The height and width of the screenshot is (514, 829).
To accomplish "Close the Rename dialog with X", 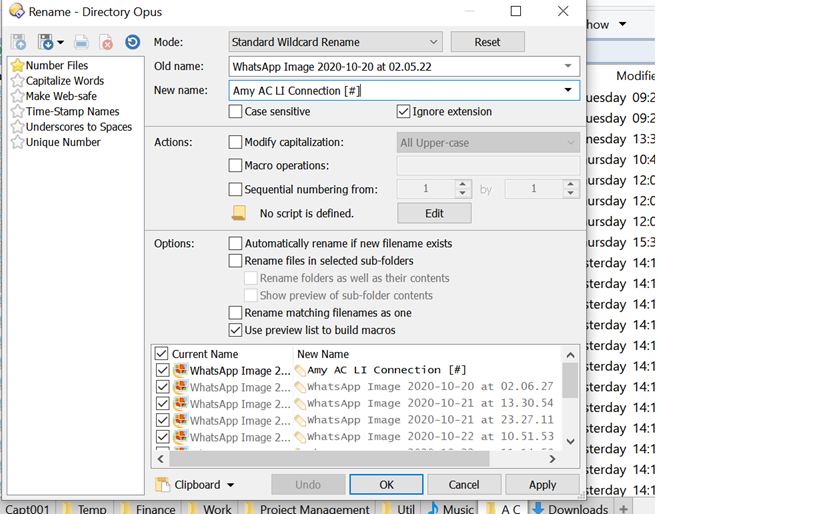I will pos(563,11).
